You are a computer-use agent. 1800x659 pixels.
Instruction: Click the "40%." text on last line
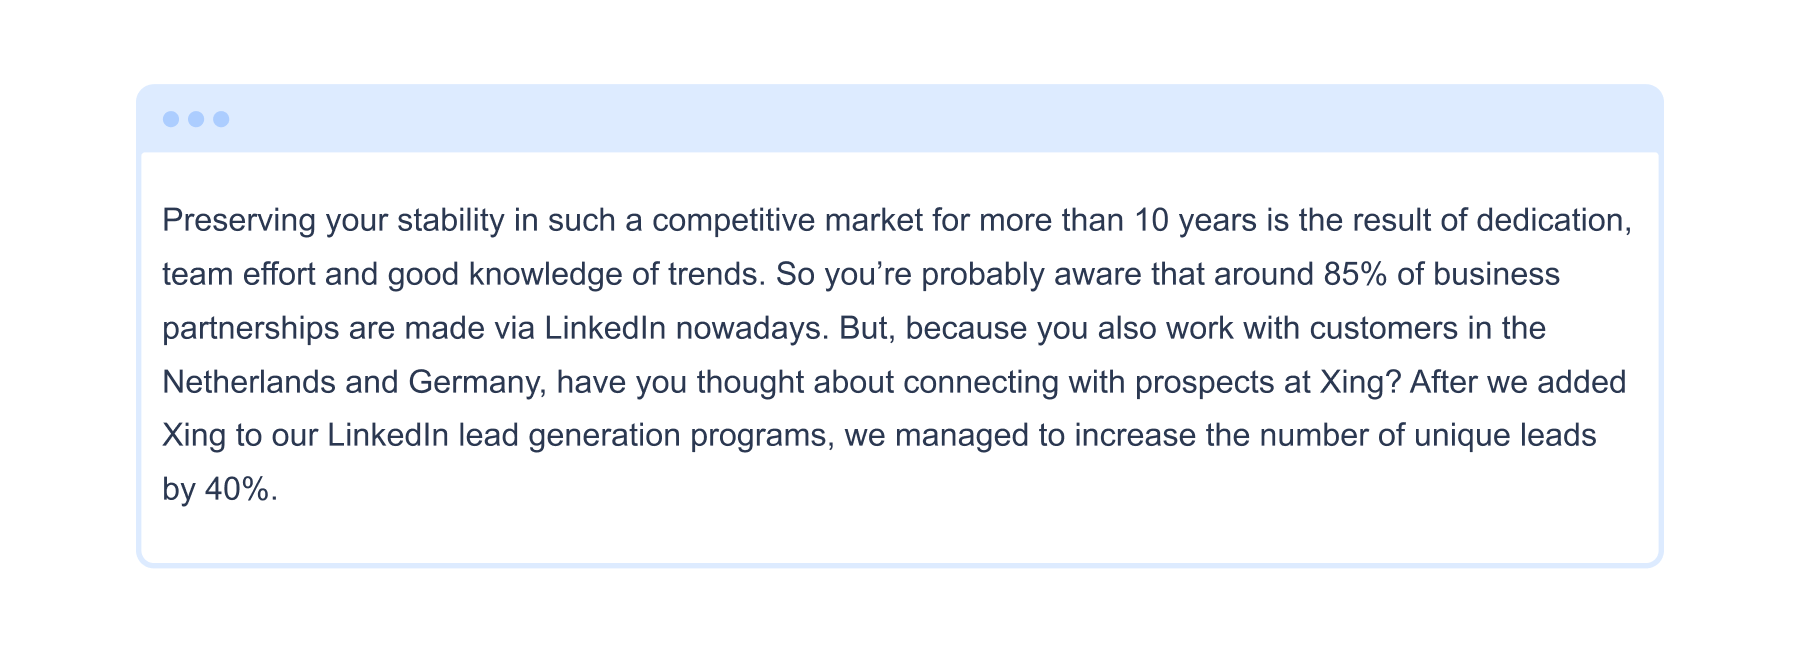coord(241,490)
